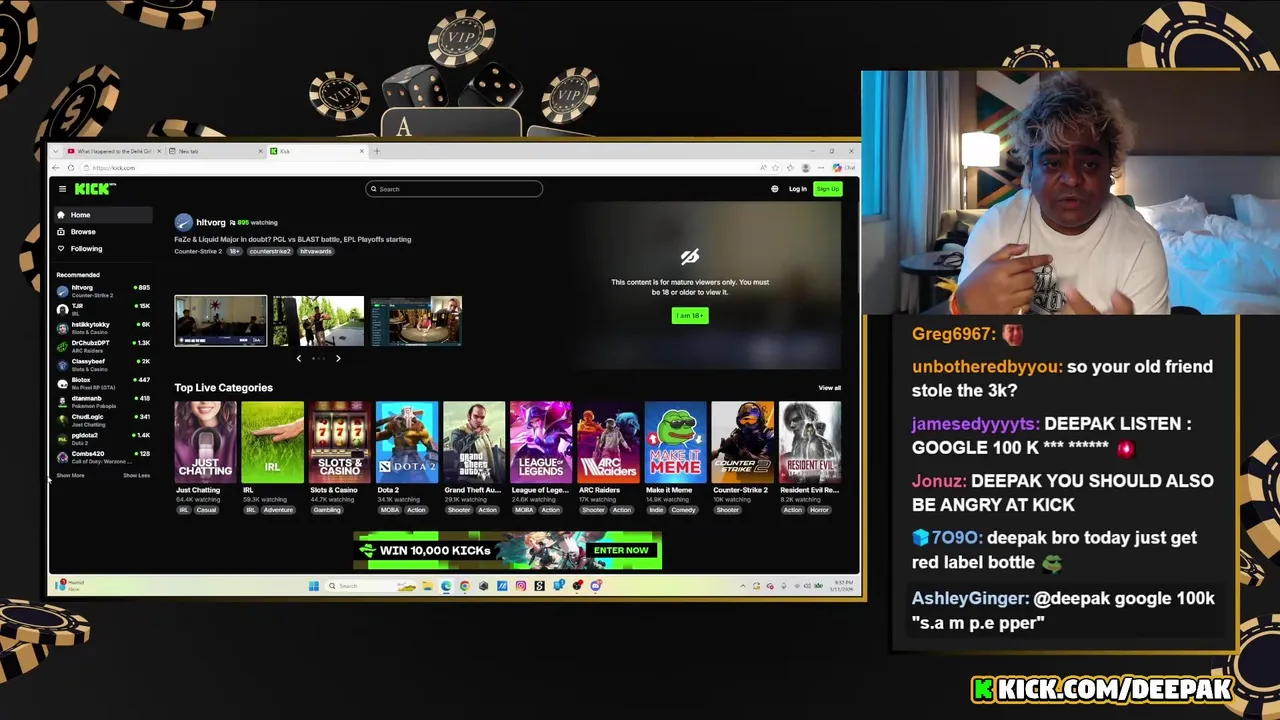Click the hltvawards tag on featured stream
Viewport: 1280px width, 720px height.
click(316, 252)
